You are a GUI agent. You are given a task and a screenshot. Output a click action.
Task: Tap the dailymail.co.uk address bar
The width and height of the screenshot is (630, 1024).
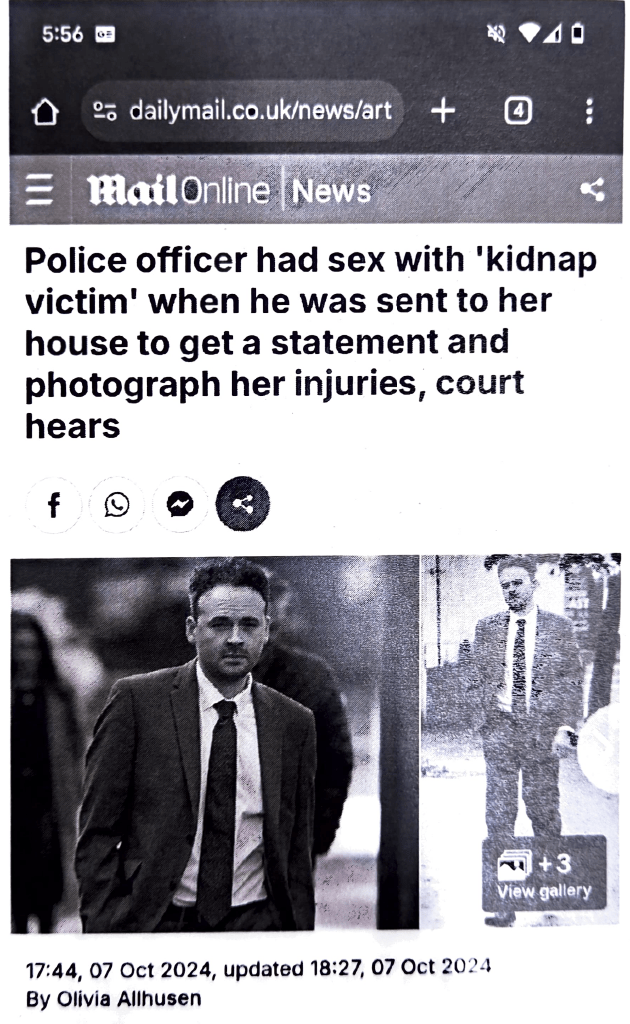(242, 111)
